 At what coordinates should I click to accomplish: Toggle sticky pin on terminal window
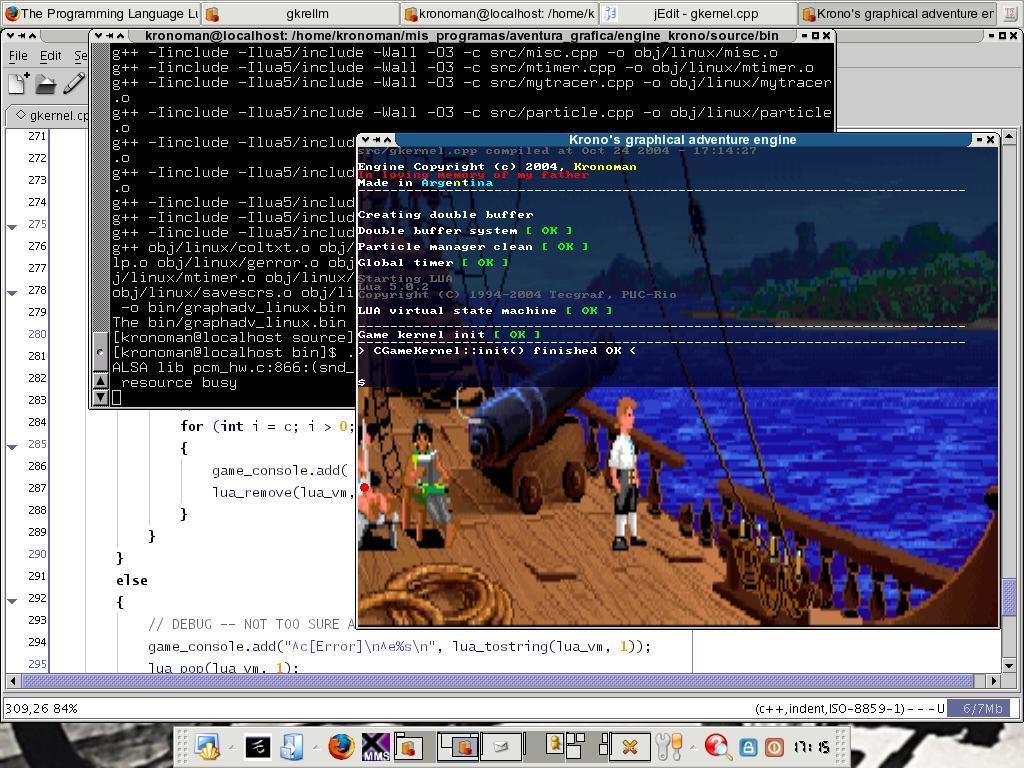click(110, 35)
